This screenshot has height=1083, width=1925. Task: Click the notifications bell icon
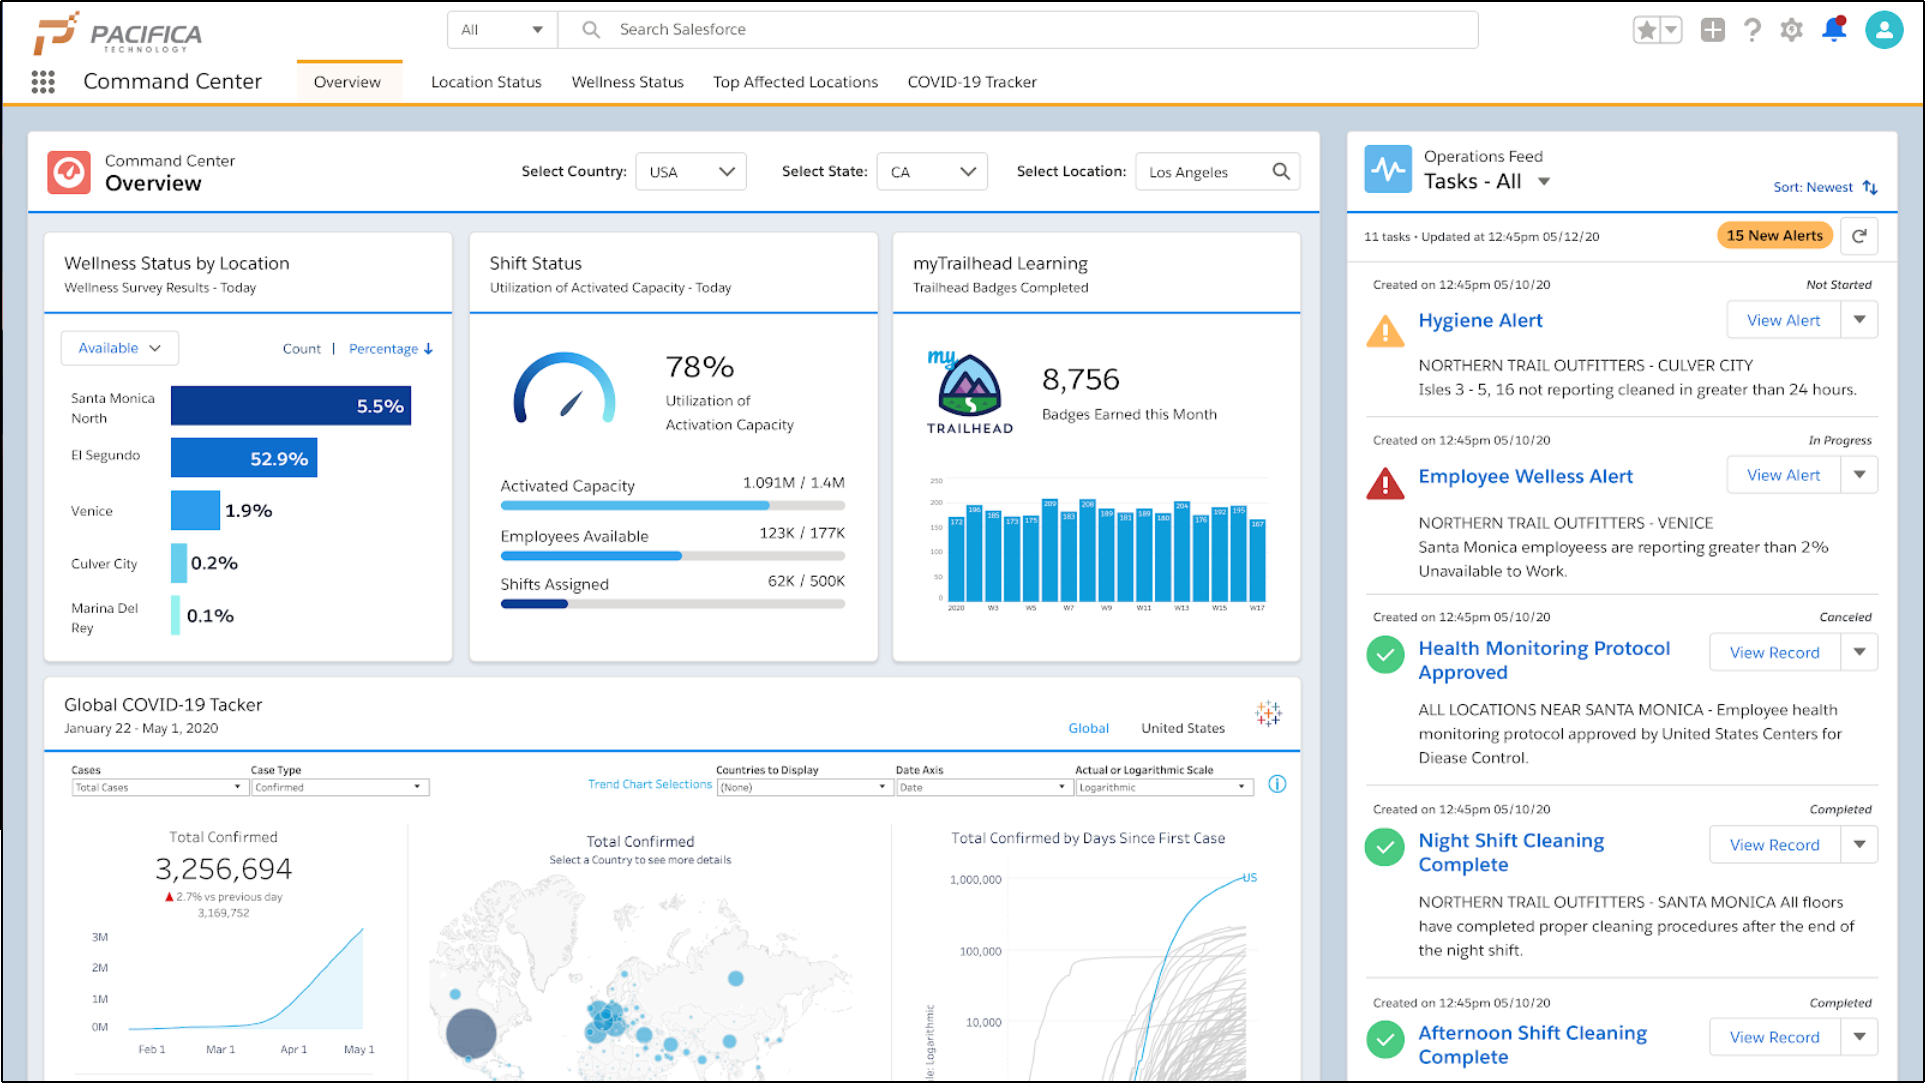coord(1833,30)
